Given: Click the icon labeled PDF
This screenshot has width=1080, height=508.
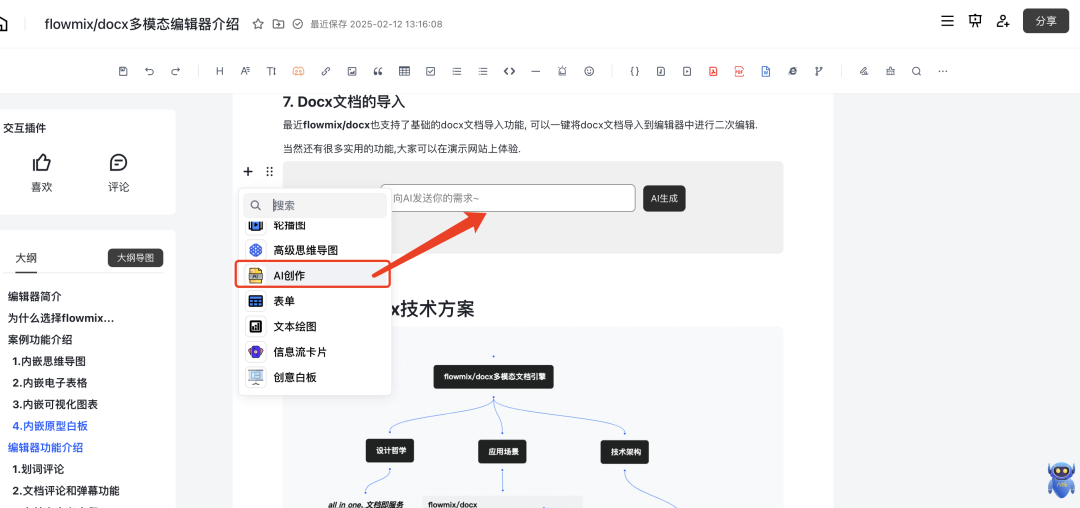Looking at the screenshot, I should point(739,71).
